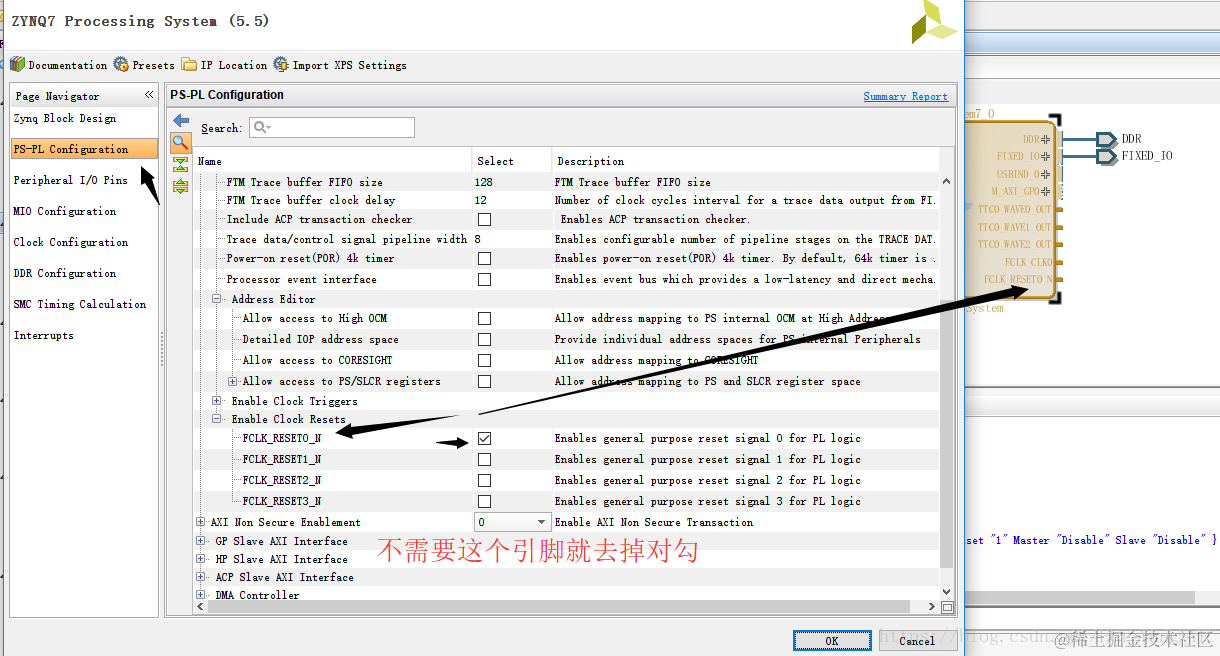Enable the FCLK_RESET1_N checkbox
Image resolution: width=1220 pixels, height=656 pixels.
pos(484,460)
